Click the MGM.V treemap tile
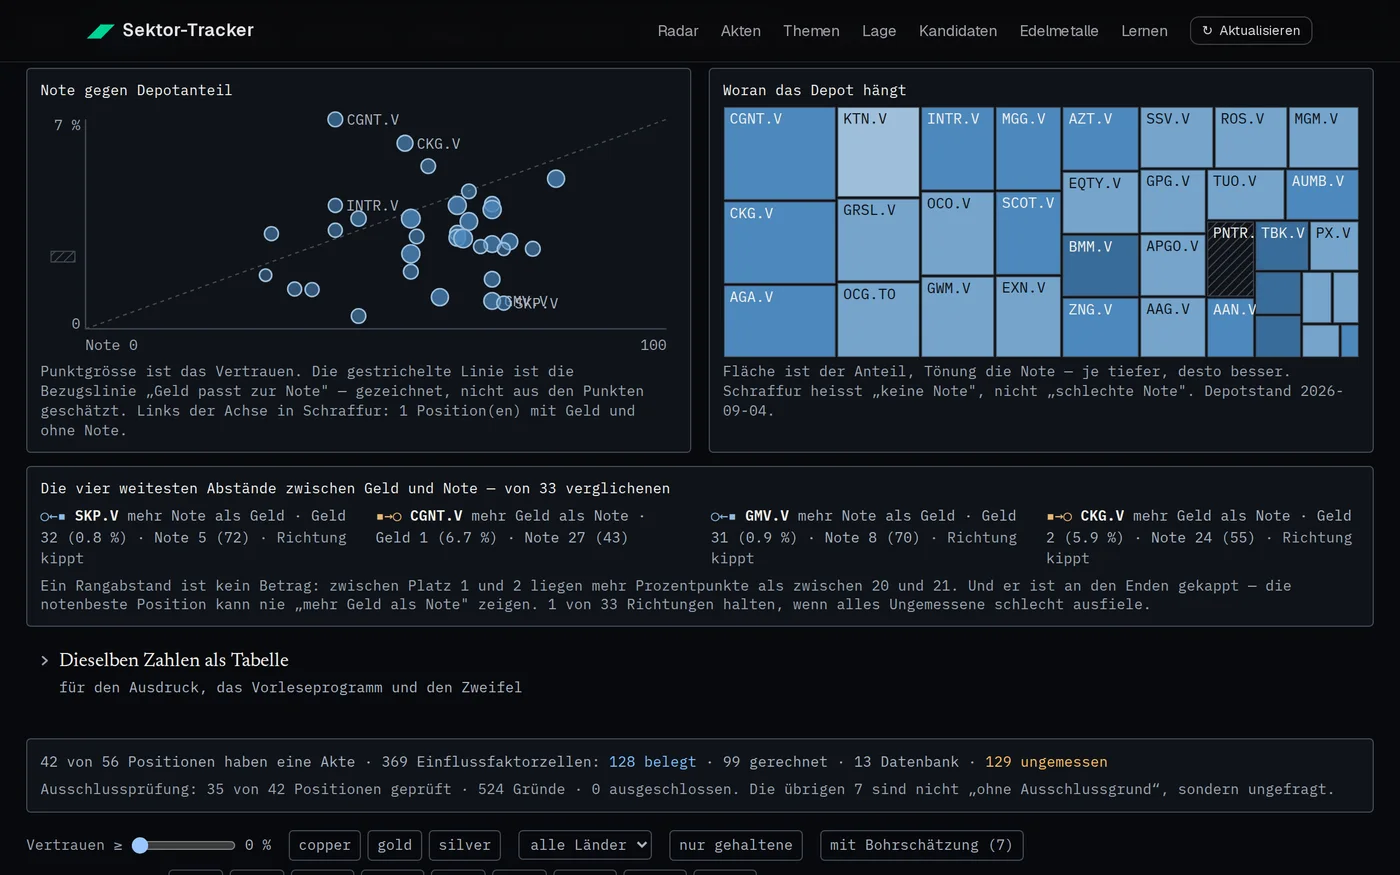This screenshot has width=1400, height=875. [x=1323, y=137]
